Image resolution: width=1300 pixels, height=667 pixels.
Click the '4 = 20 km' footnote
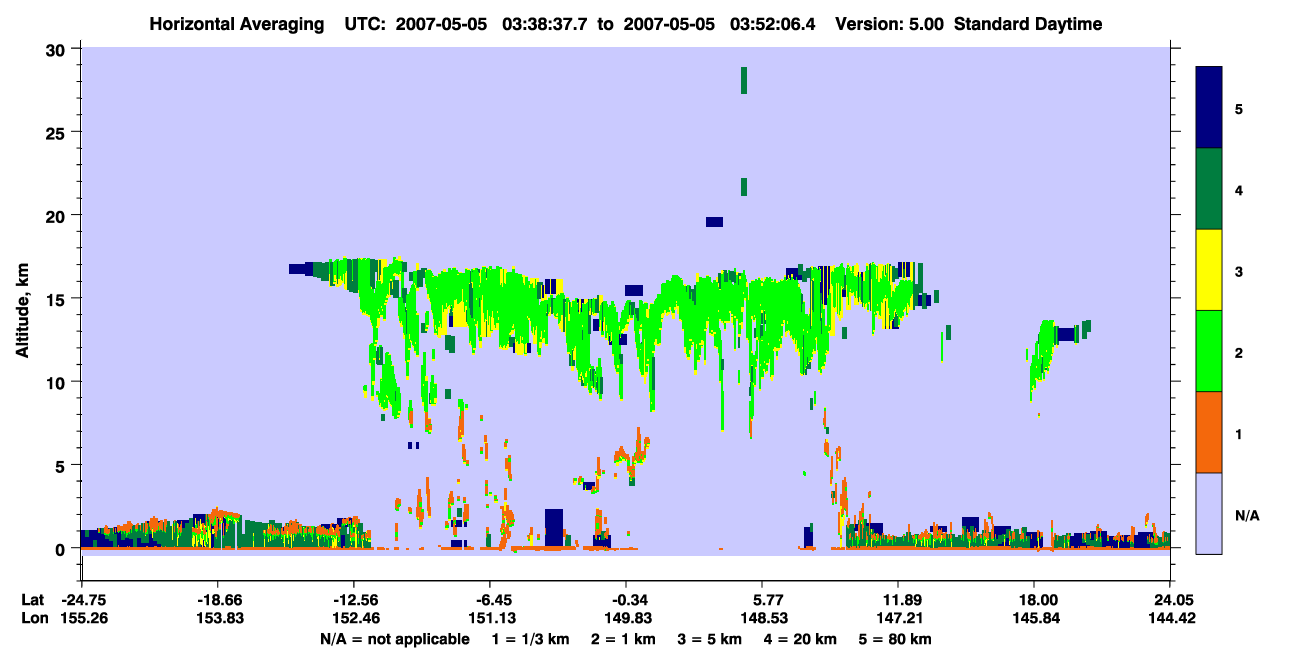(x=801, y=639)
